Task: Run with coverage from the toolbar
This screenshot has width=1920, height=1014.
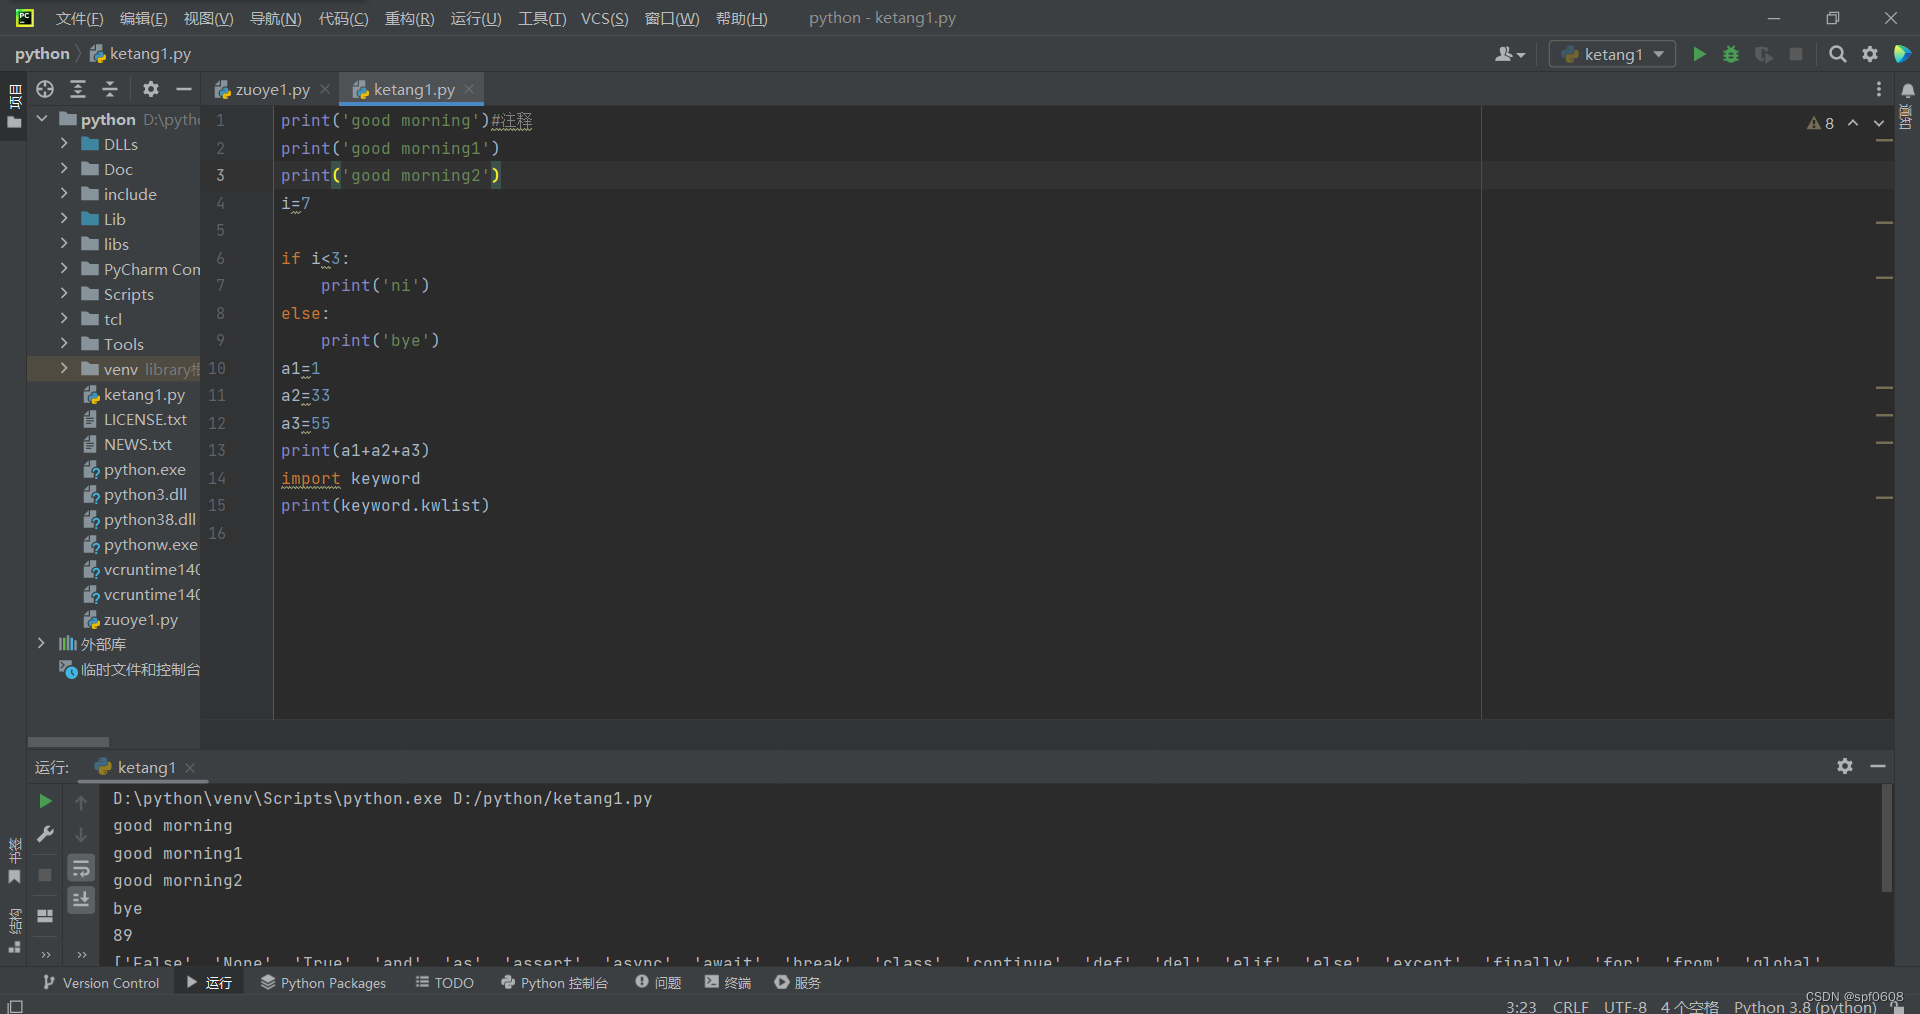Action: pyautogui.click(x=1764, y=54)
